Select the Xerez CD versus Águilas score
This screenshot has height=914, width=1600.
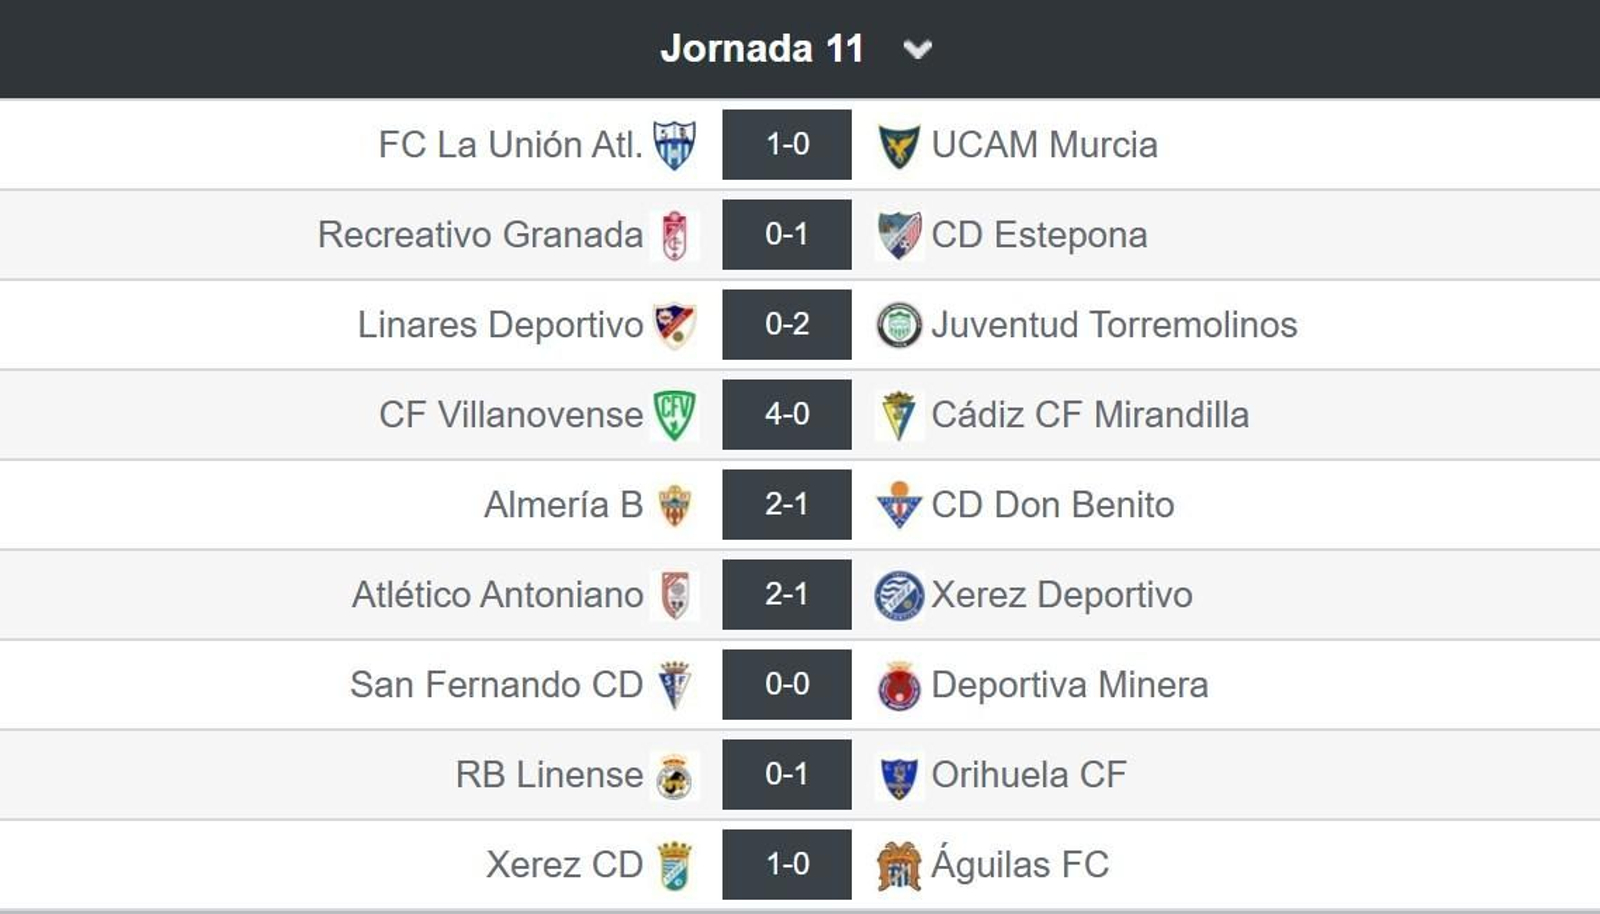pos(786,864)
